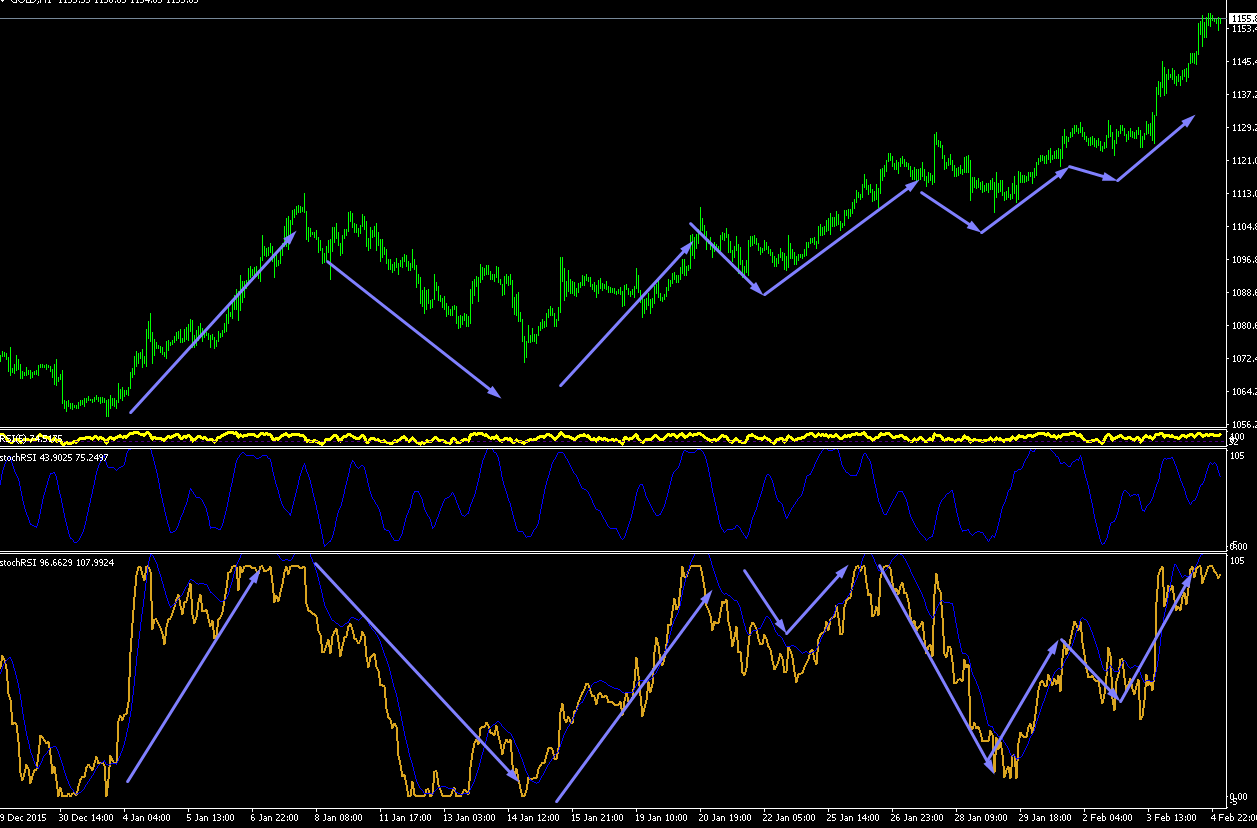Image resolution: width=1257 pixels, height=828 pixels.
Task: Click the '5 Jan 13:00' time axis label
Action: point(211,818)
